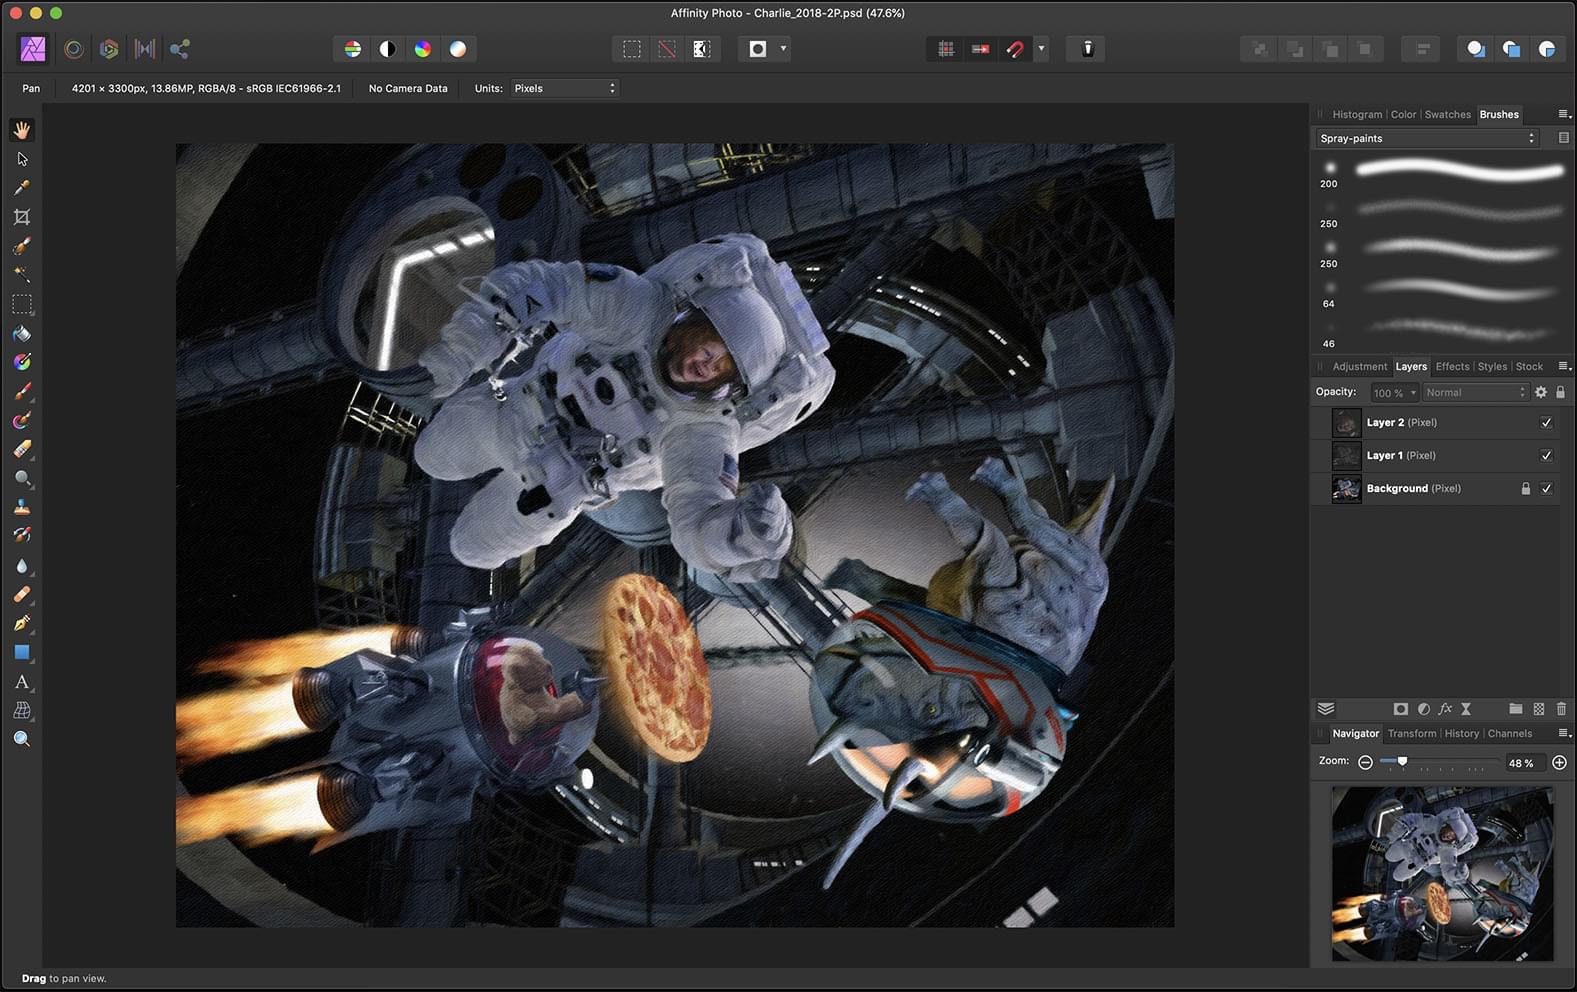Image resolution: width=1577 pixels, height=992 pixels.
Task: Pick the Color Picker eyedropper tool
Action: point(22,188)
